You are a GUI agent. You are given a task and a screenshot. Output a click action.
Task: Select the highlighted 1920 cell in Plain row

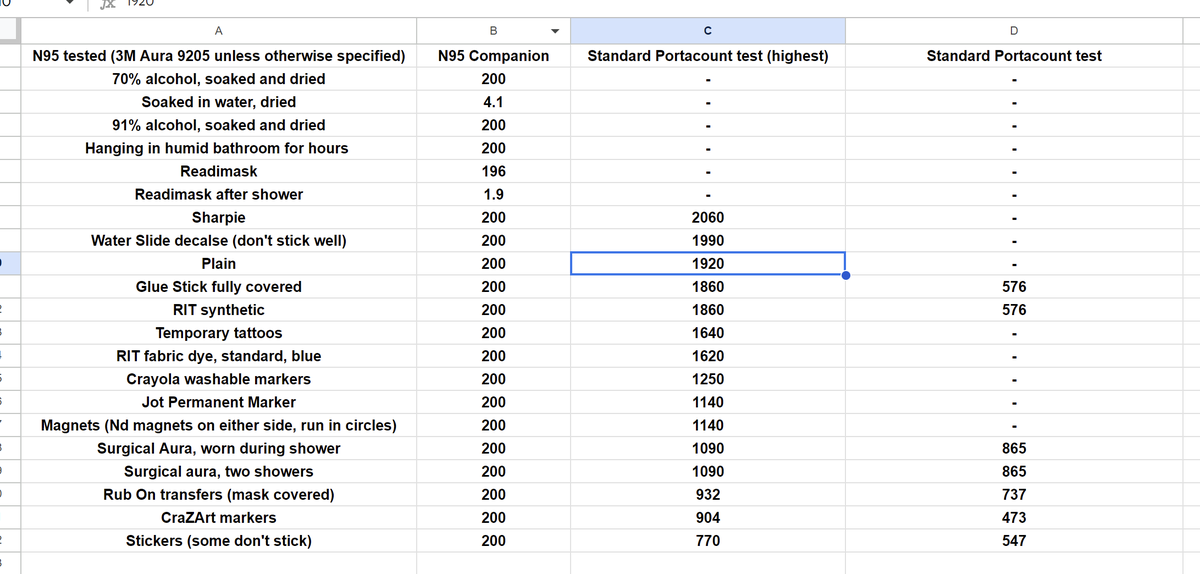pos(708,263)
